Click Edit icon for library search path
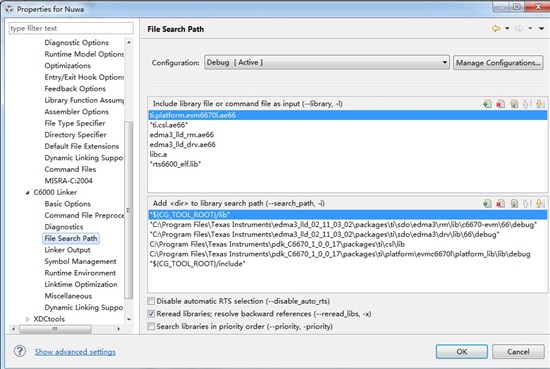The height and width of the screenshot is (369, 550). [514, 203]
